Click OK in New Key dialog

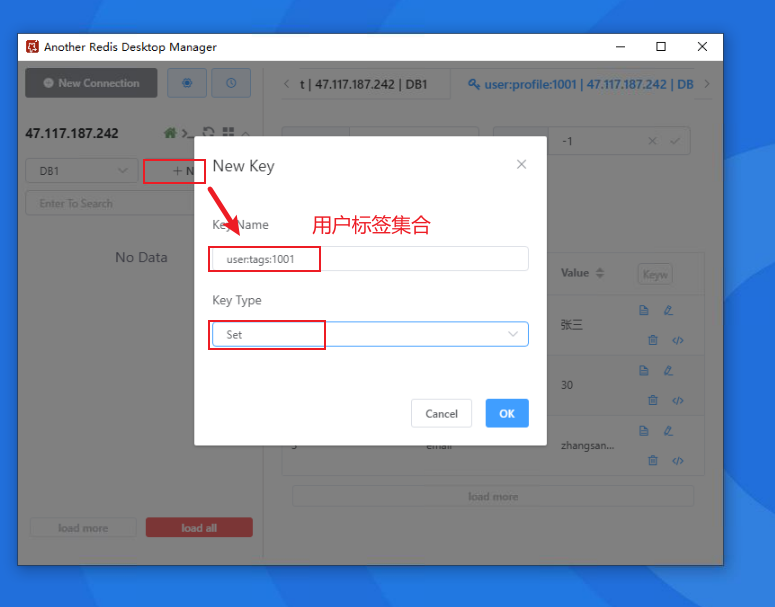pyautogui.click(x=507, y=413)
